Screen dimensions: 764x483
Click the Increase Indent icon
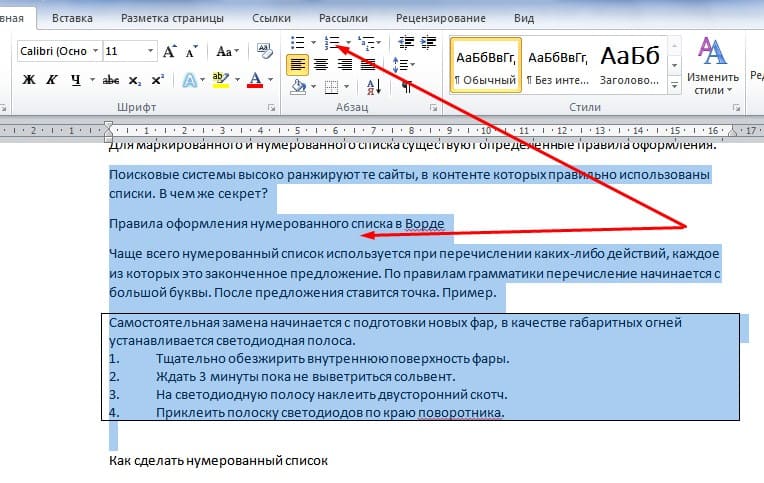coord(428,42)
